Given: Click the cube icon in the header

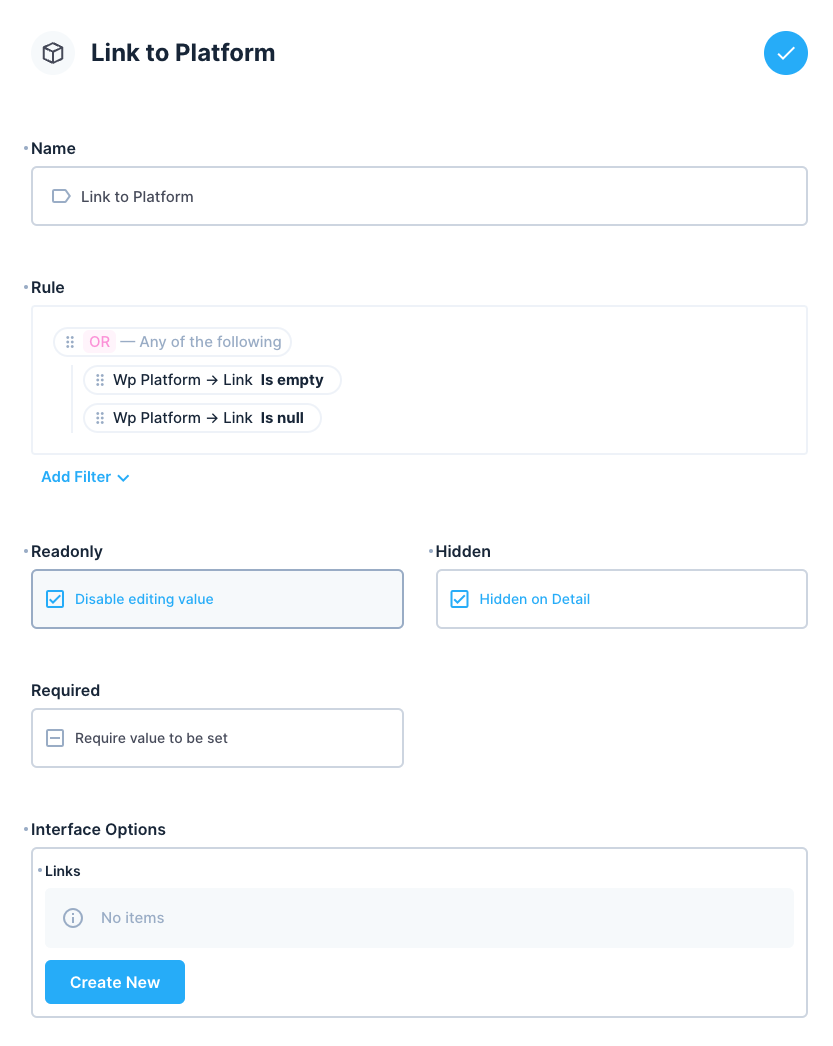Looking at the screenshot, I should point(52,53).
